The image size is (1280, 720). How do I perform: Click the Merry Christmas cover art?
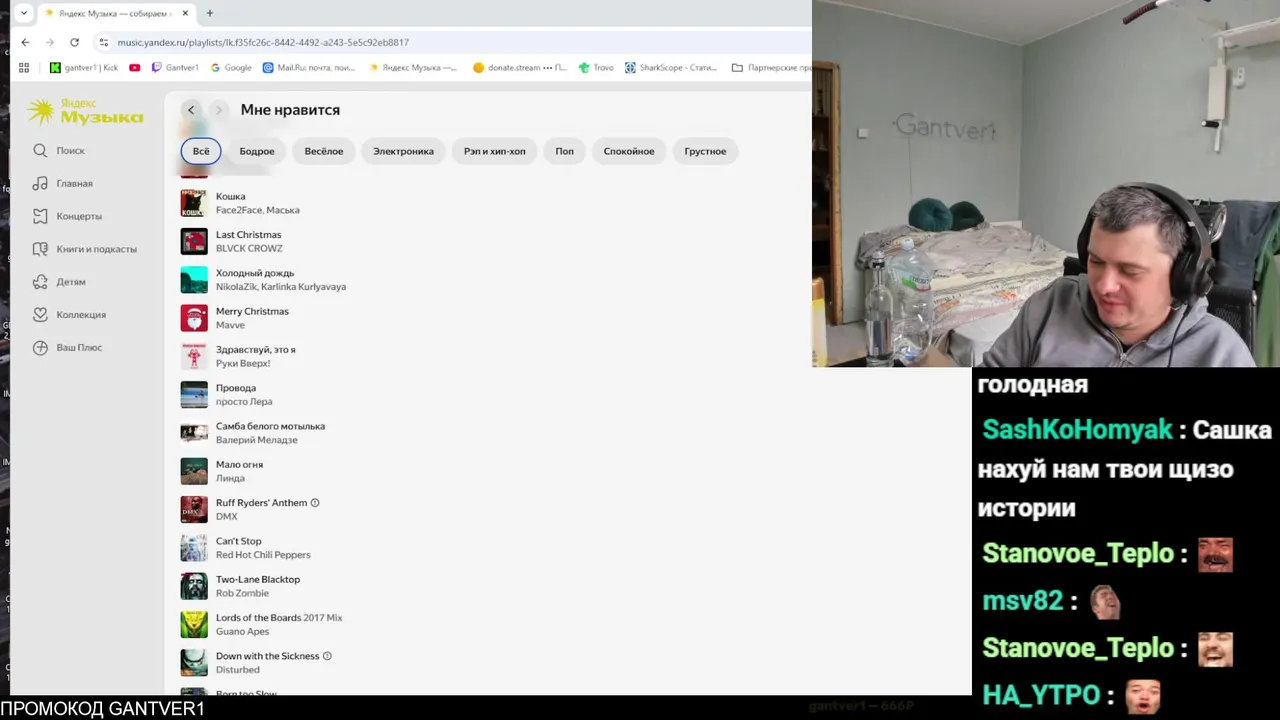pyautogui.click(x=194, y=318)
